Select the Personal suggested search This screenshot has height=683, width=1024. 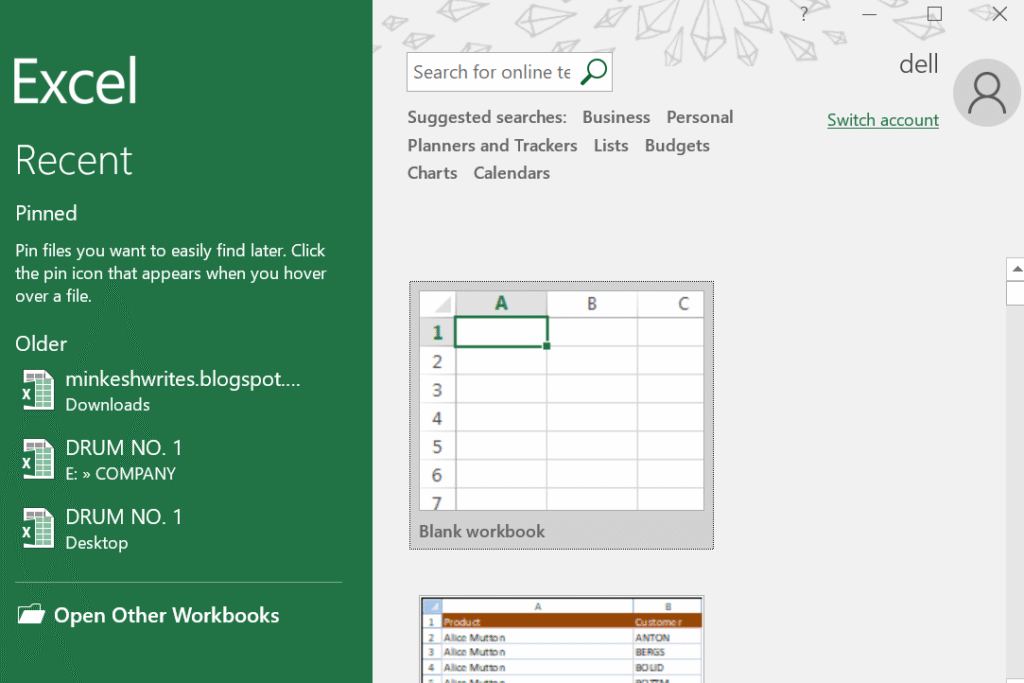click(x=699, y=117)
